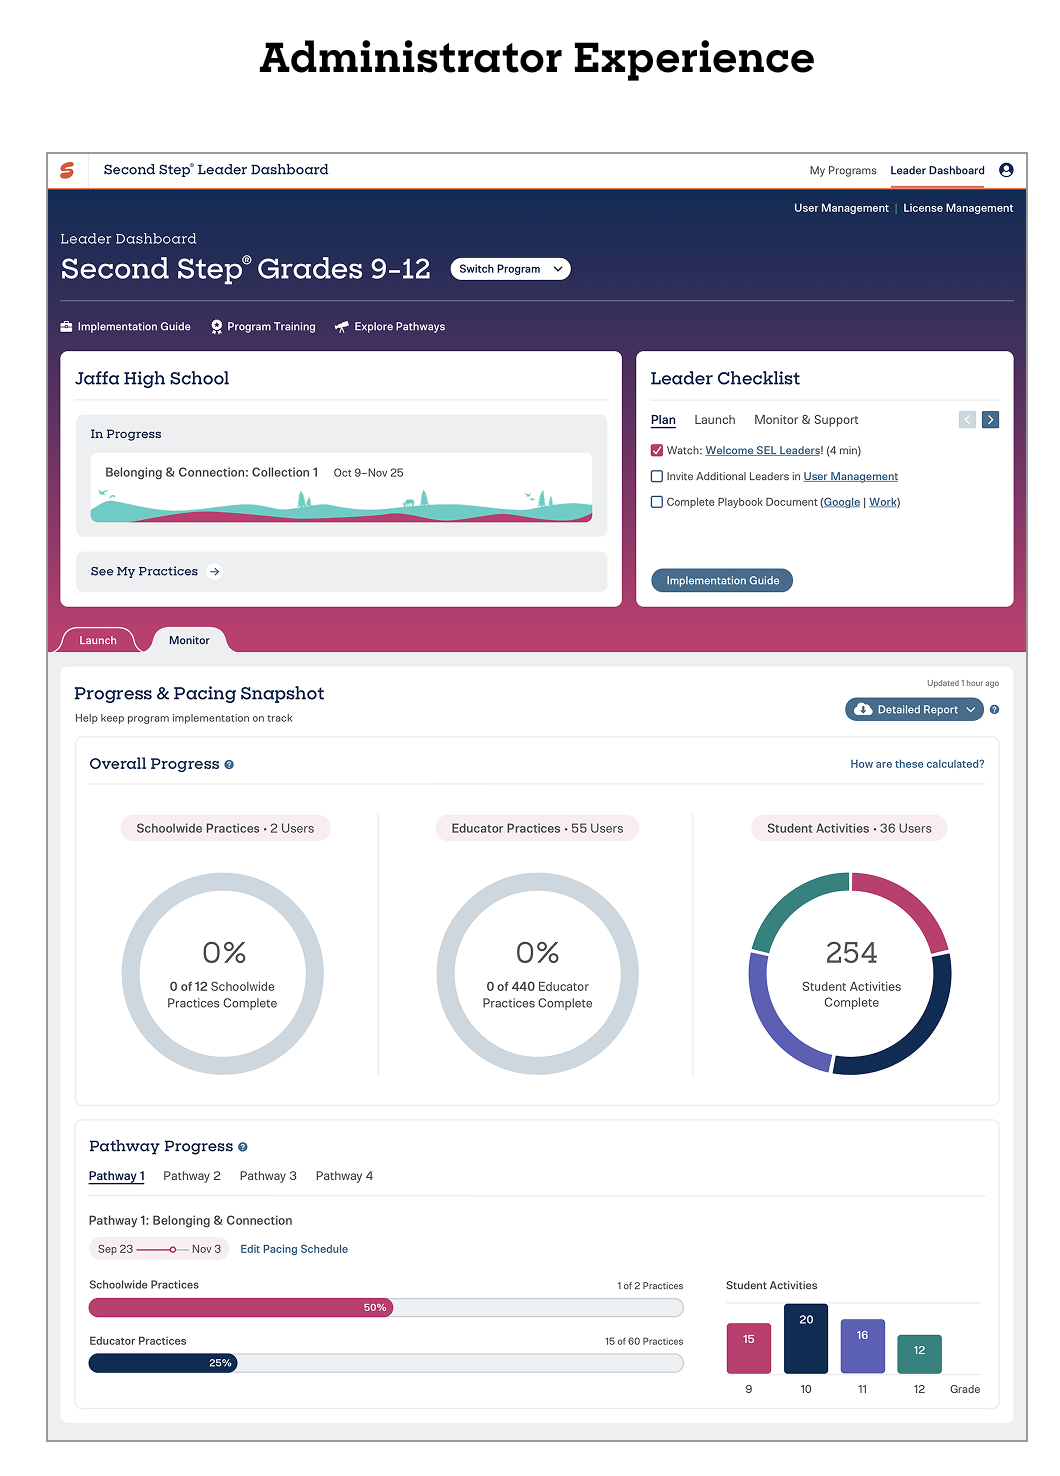Click the Updated 1 hour ago text
This screenshot has height=1476, width=1060.
(x=962, y=684)
